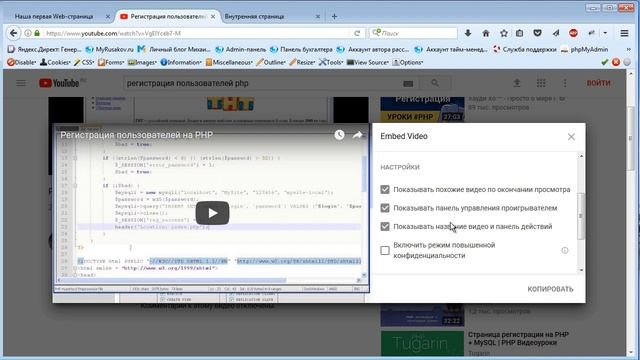
Task: Open the Options menu in Web Developer toolbar
Action: click(408, 62)
